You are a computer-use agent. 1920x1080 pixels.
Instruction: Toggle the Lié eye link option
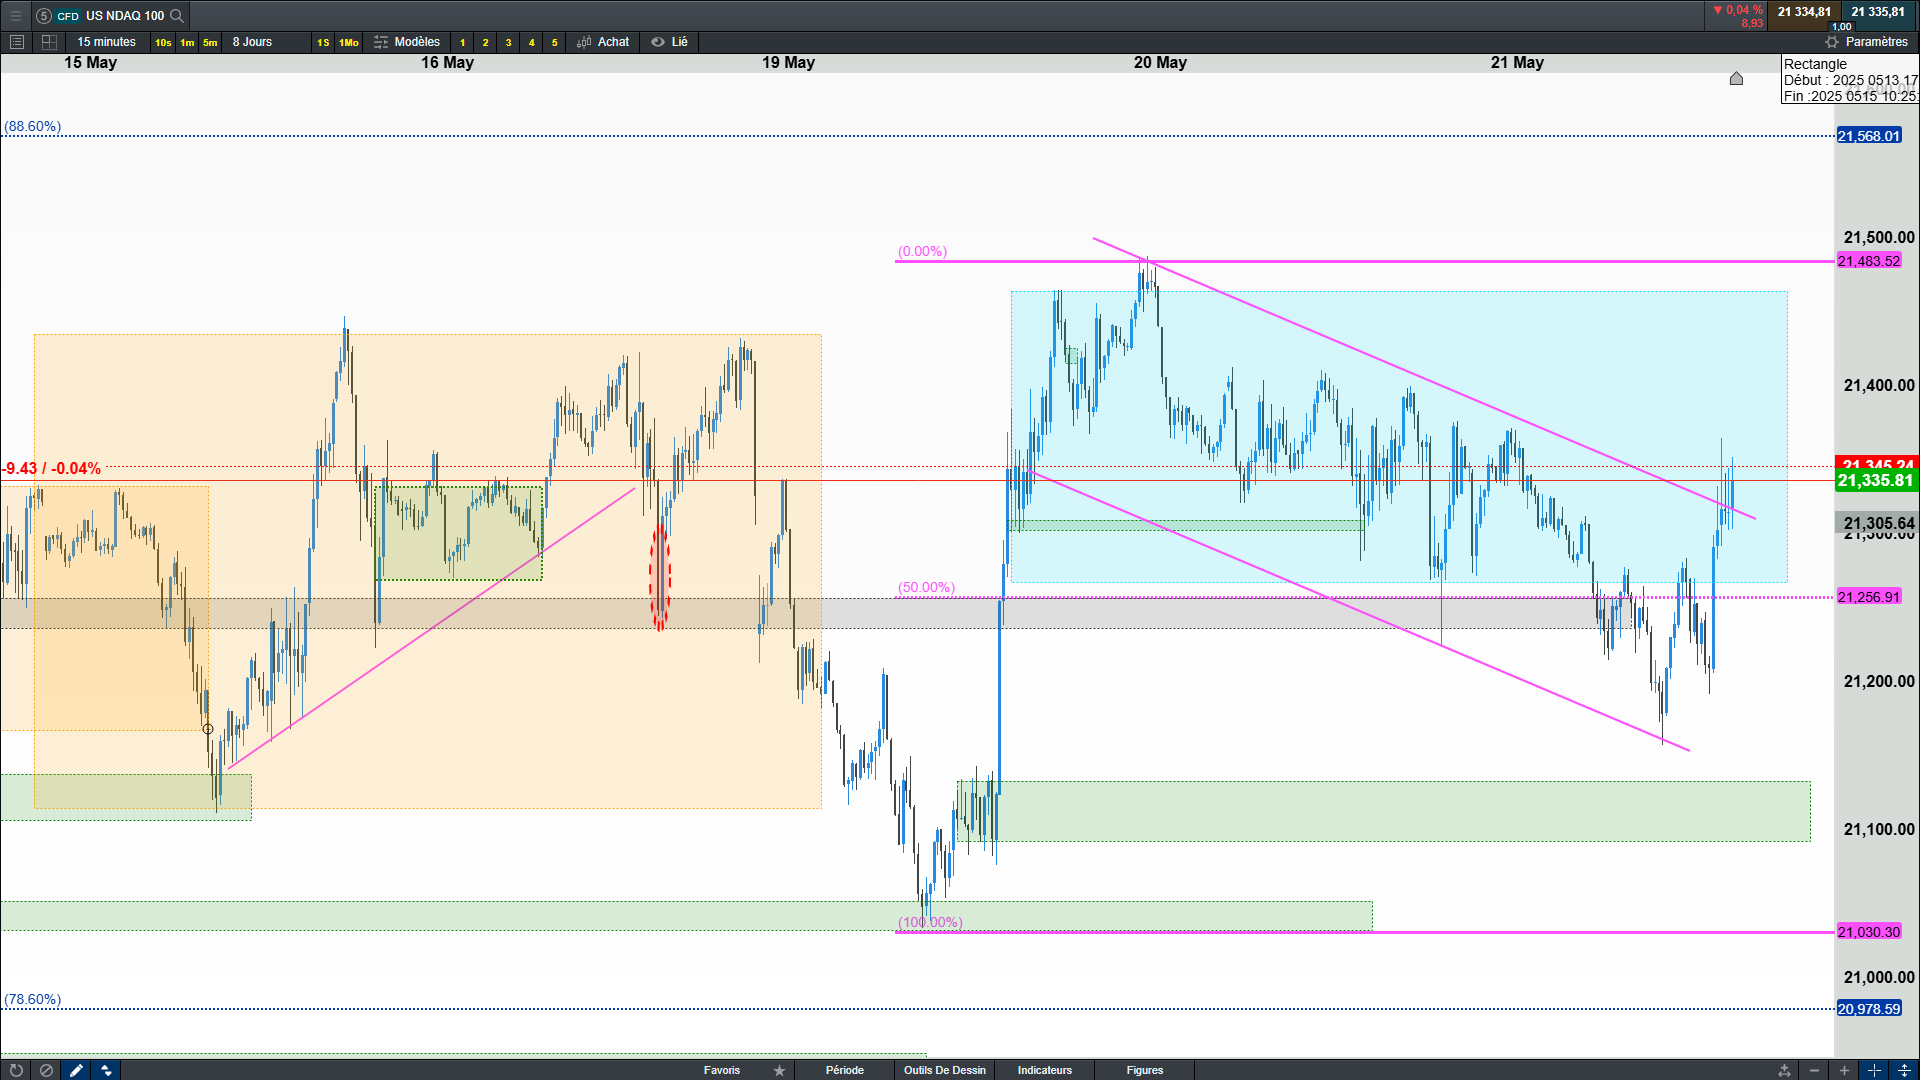click(670, 42)
